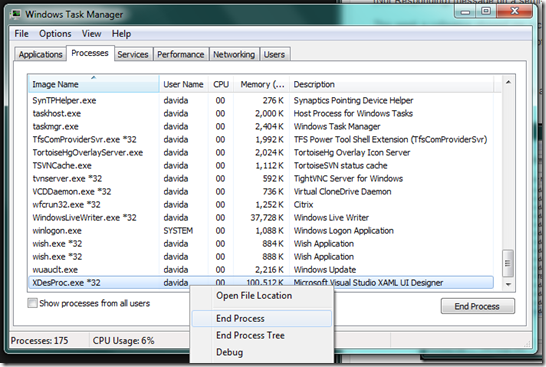Click 'Microsoft Visual Studio XAML UI Designer' description
Image resolution: width=546 pixels, height=367 pixels.
[368, 283]
